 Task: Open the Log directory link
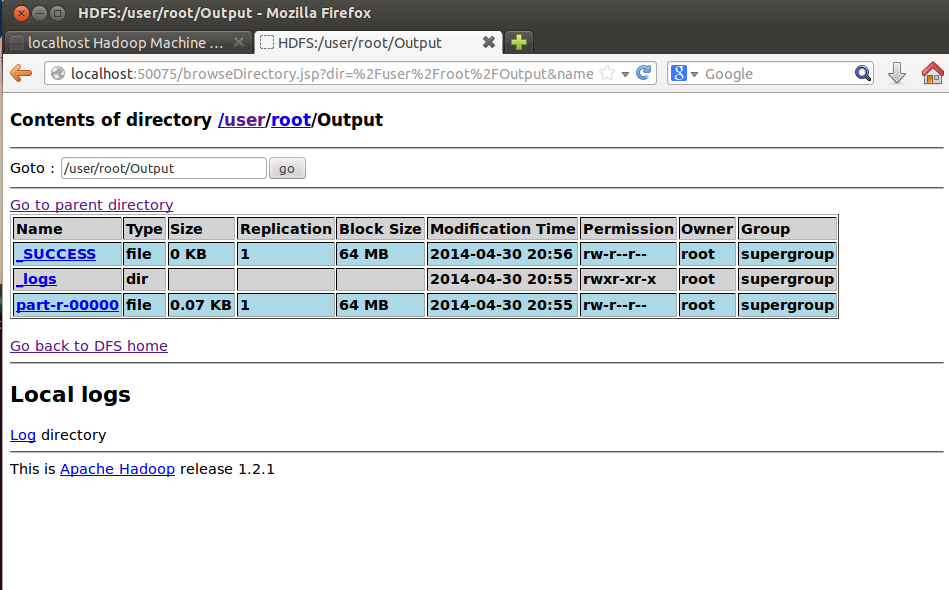(x=23, y=435)
